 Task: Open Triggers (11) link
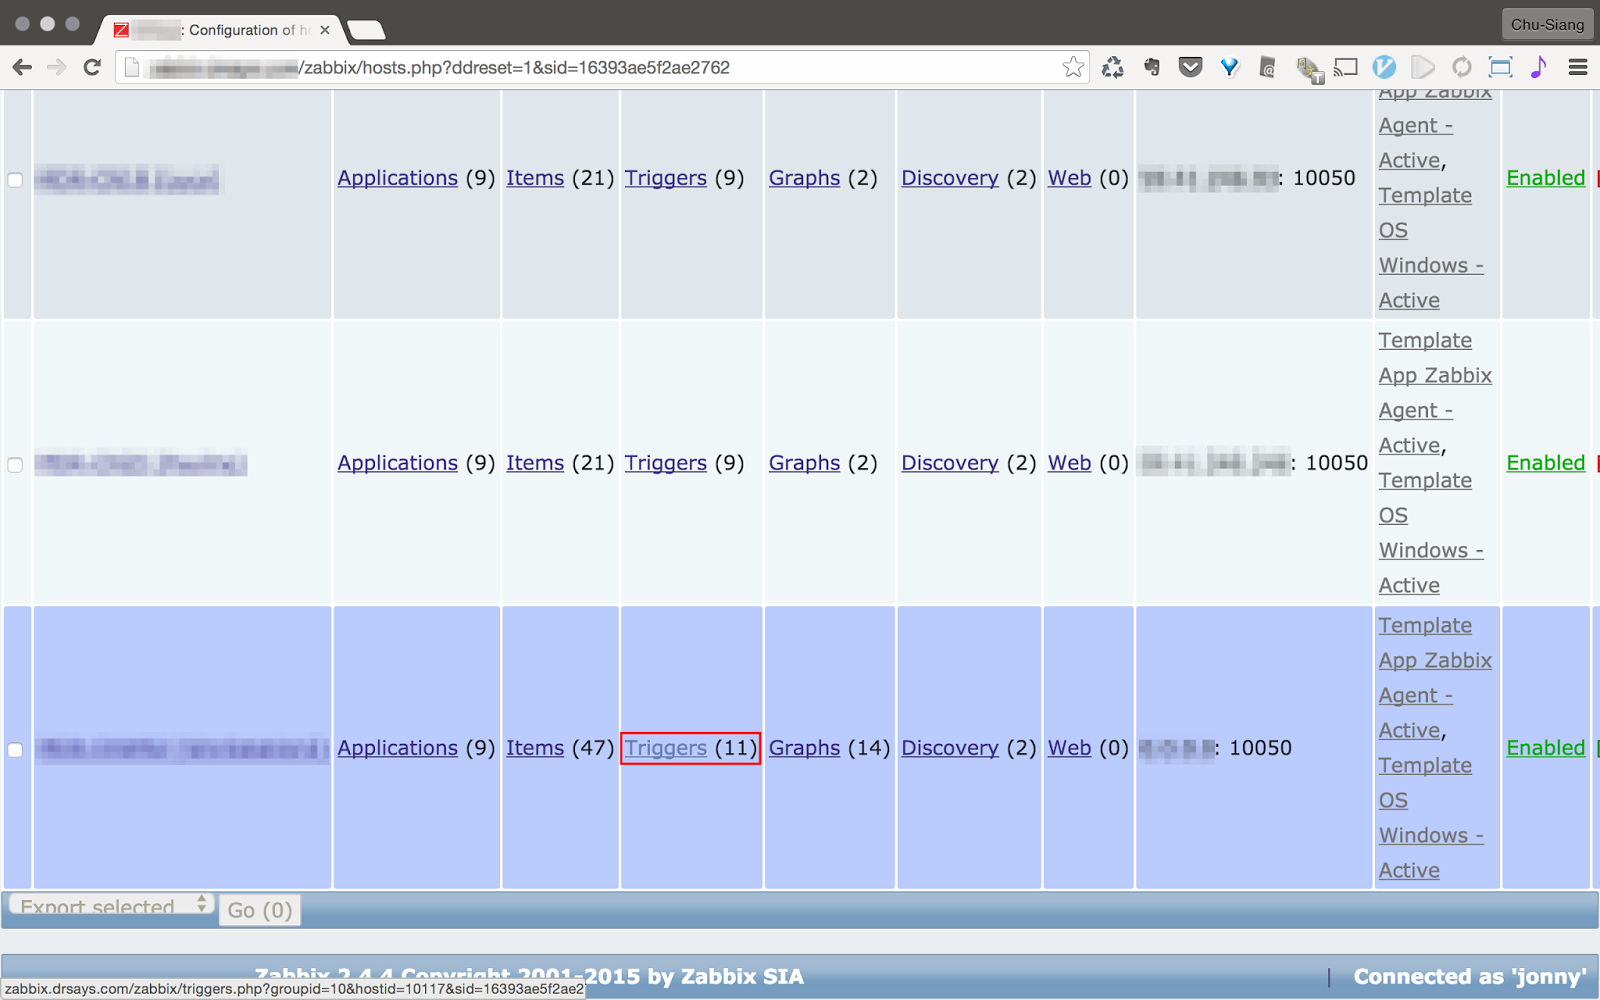(666, 748)
